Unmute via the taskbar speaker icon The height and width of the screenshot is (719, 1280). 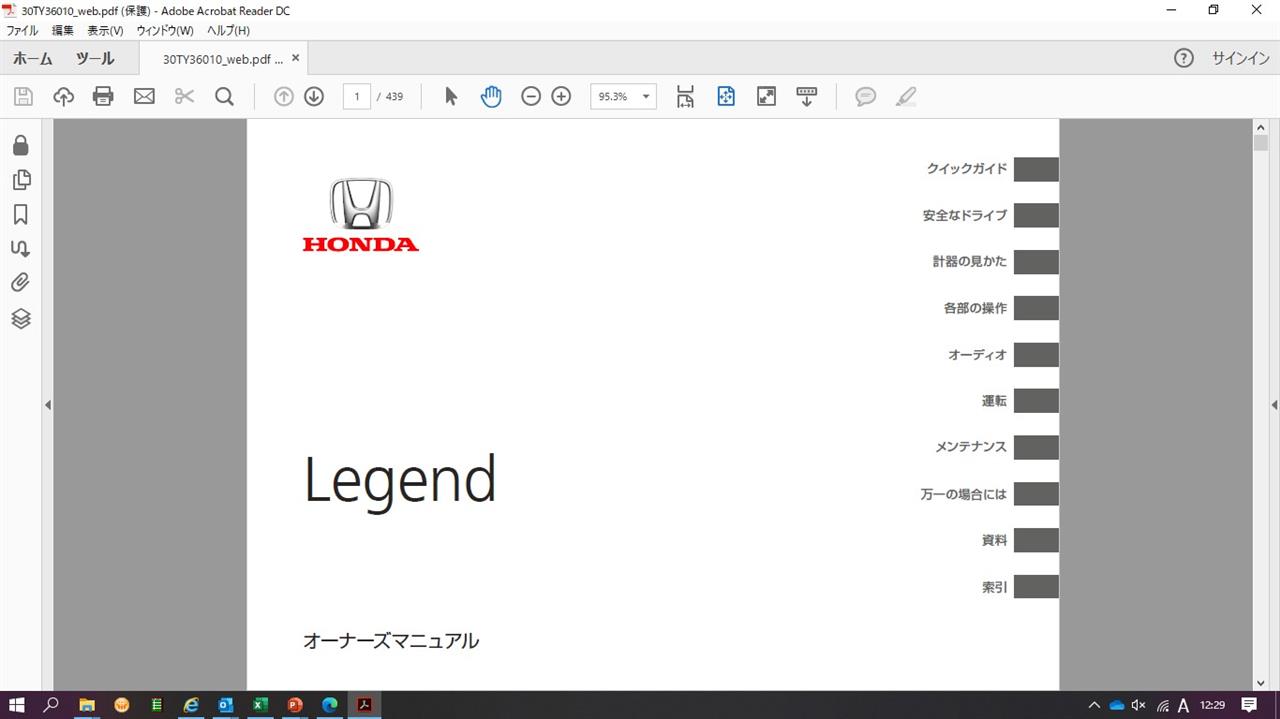click(x=1138, y=705)
